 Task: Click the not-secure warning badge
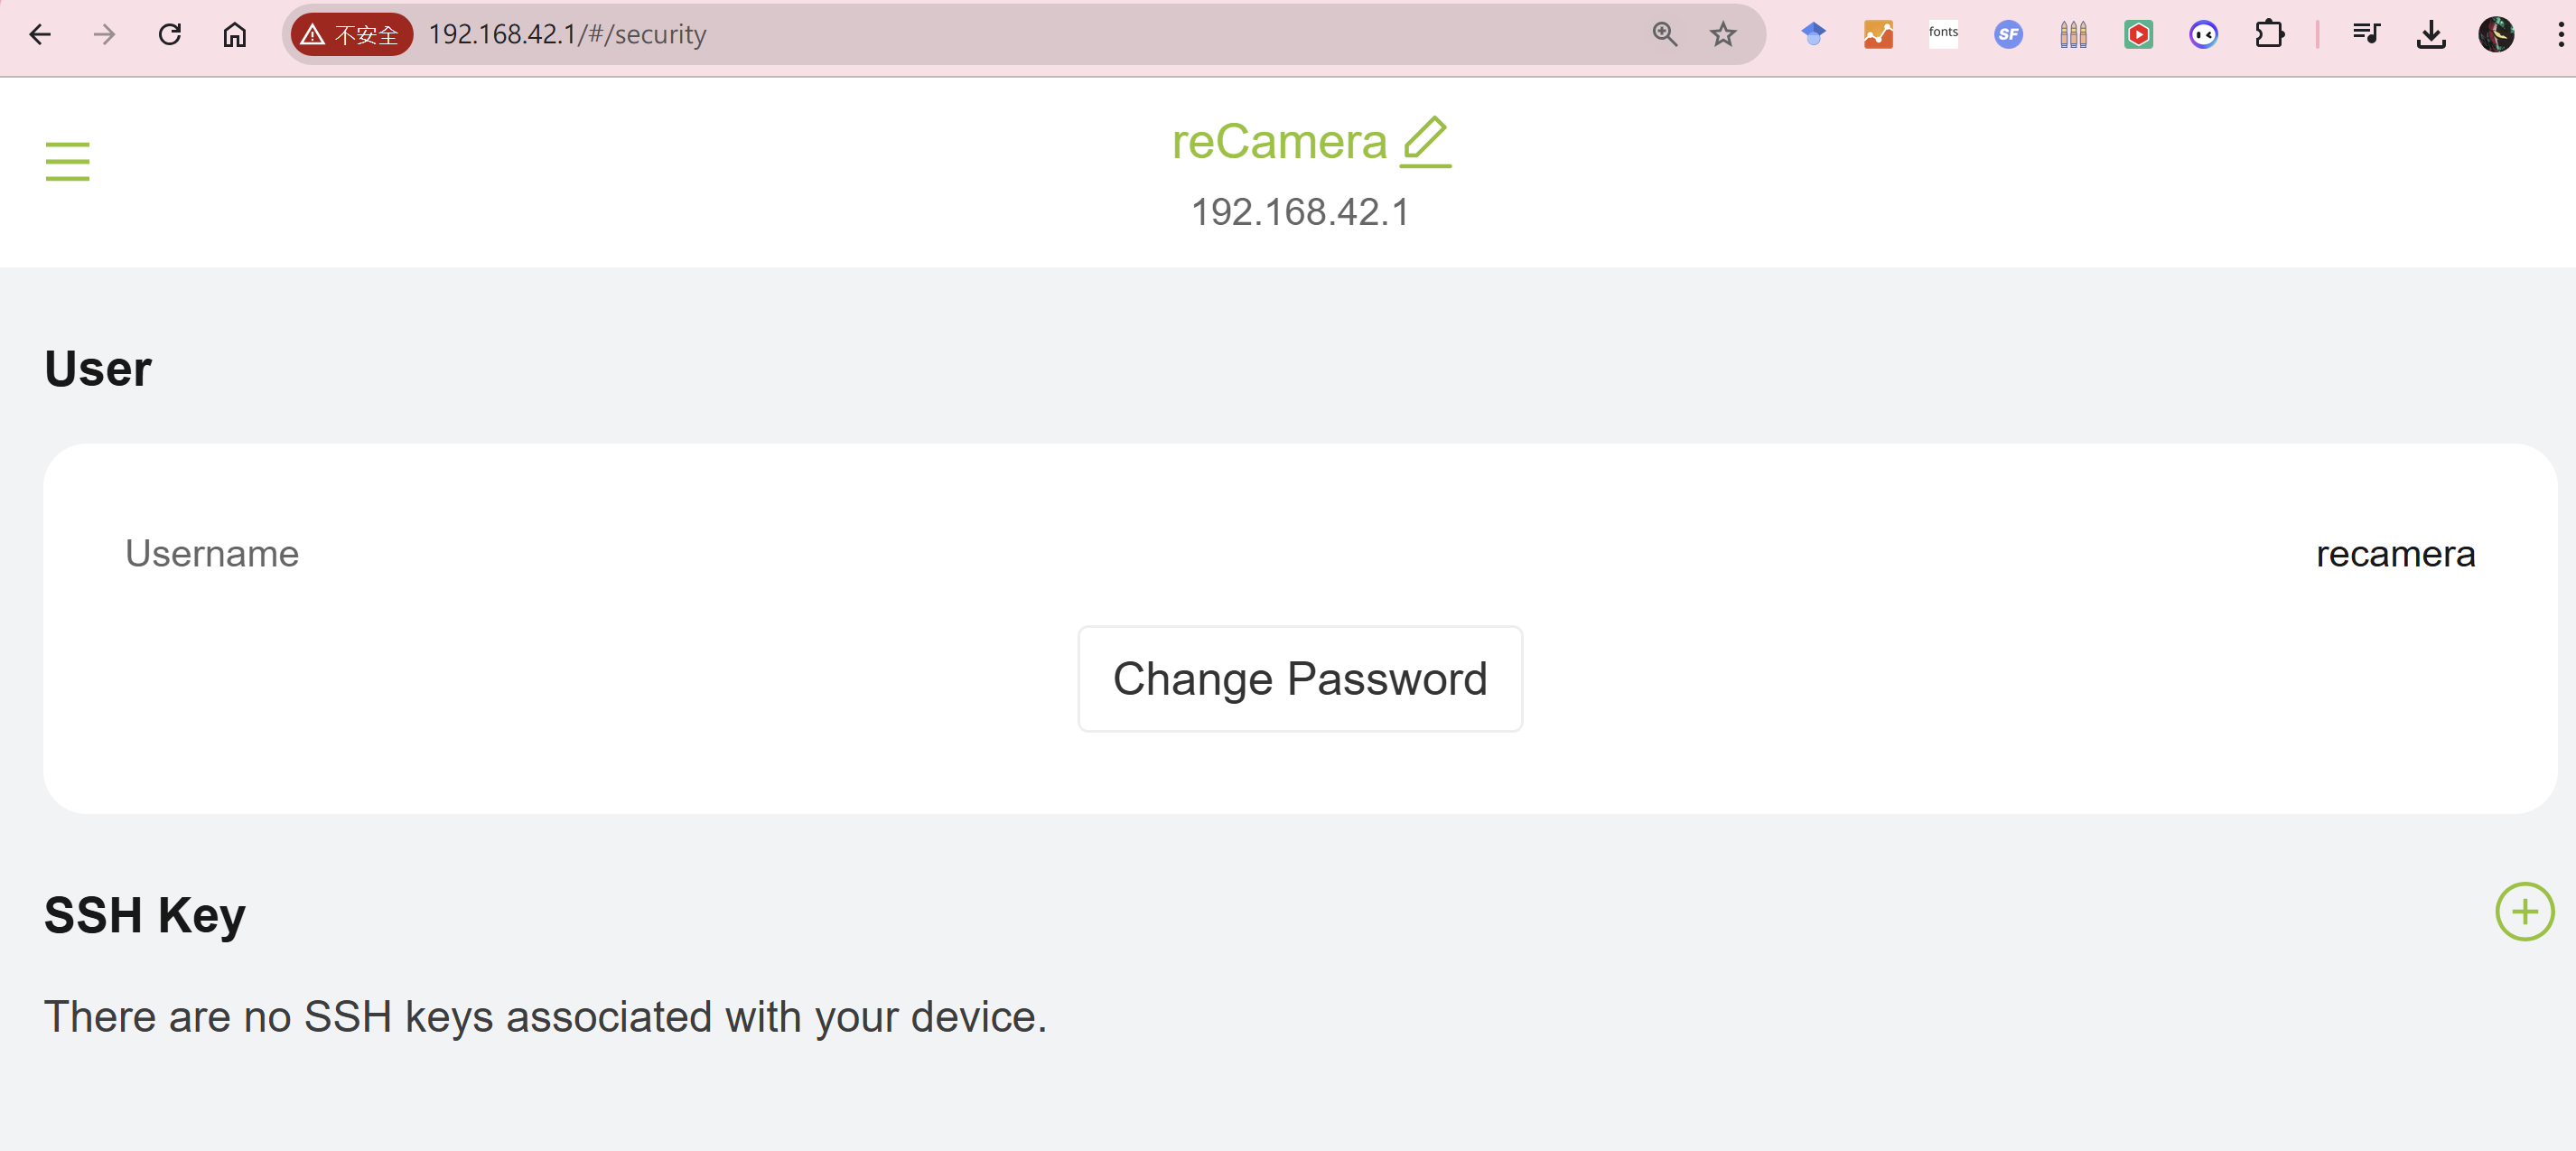click(x=352, y=35)
